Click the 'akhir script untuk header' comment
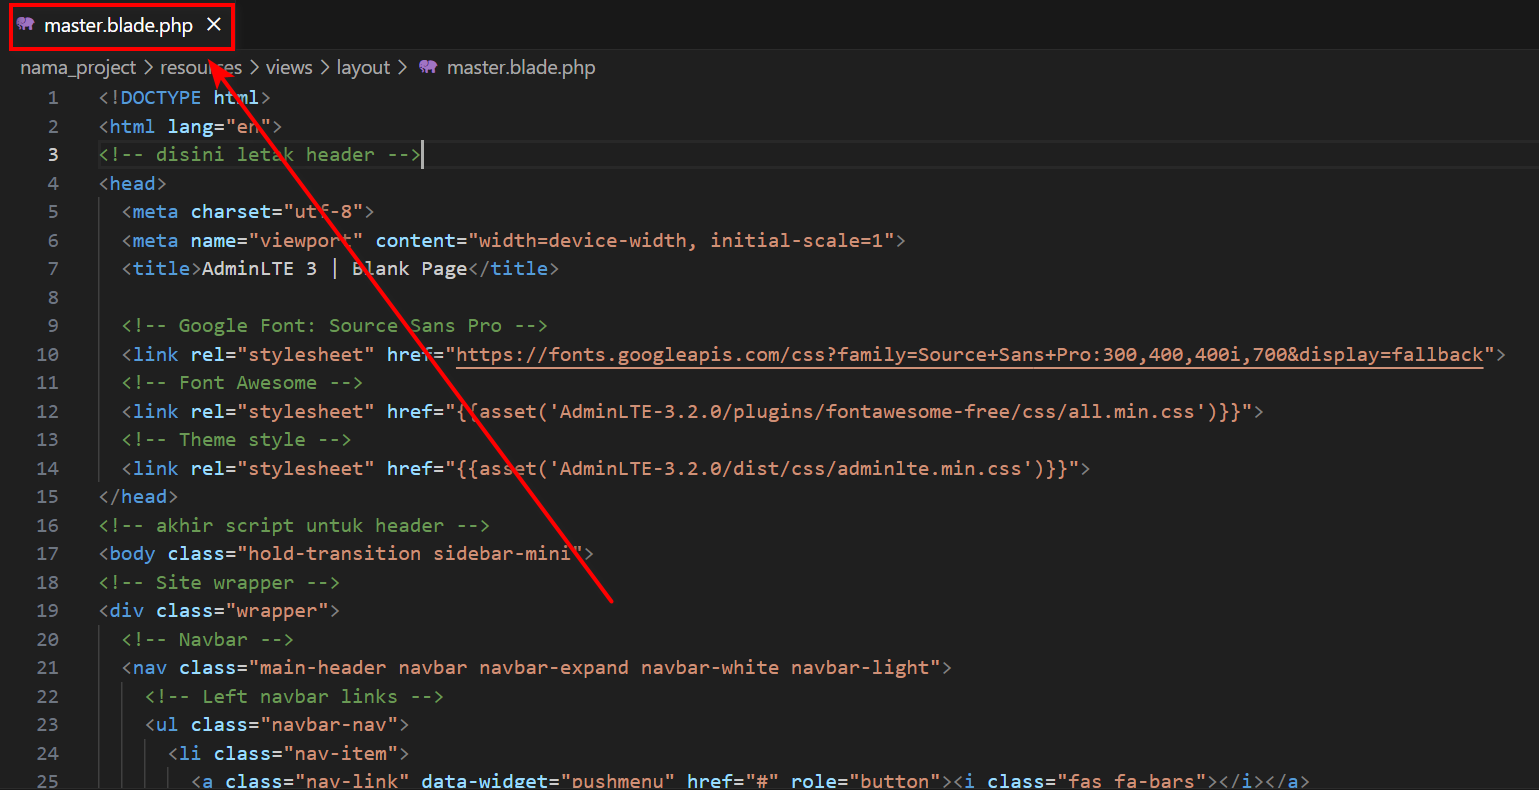This screenshot has width=1539, height=790. 294,525
